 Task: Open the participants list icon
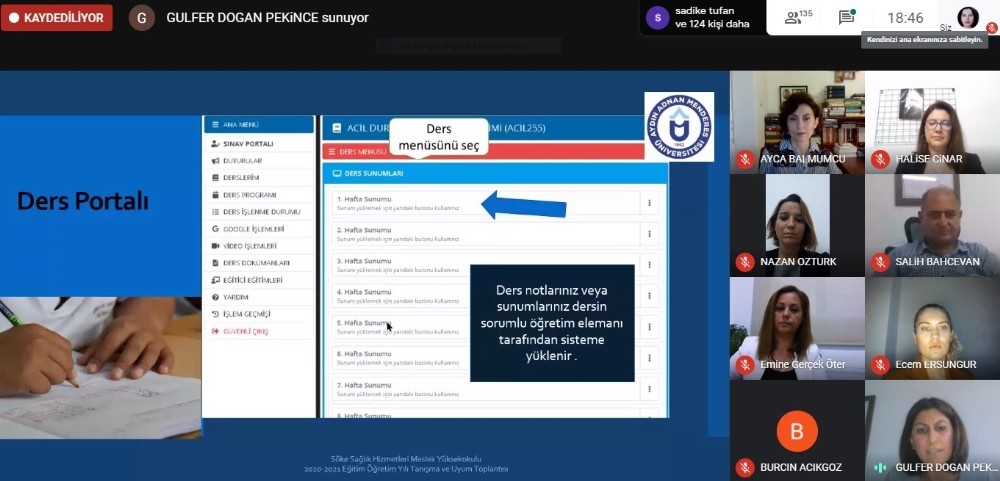[x=798, y=17]
